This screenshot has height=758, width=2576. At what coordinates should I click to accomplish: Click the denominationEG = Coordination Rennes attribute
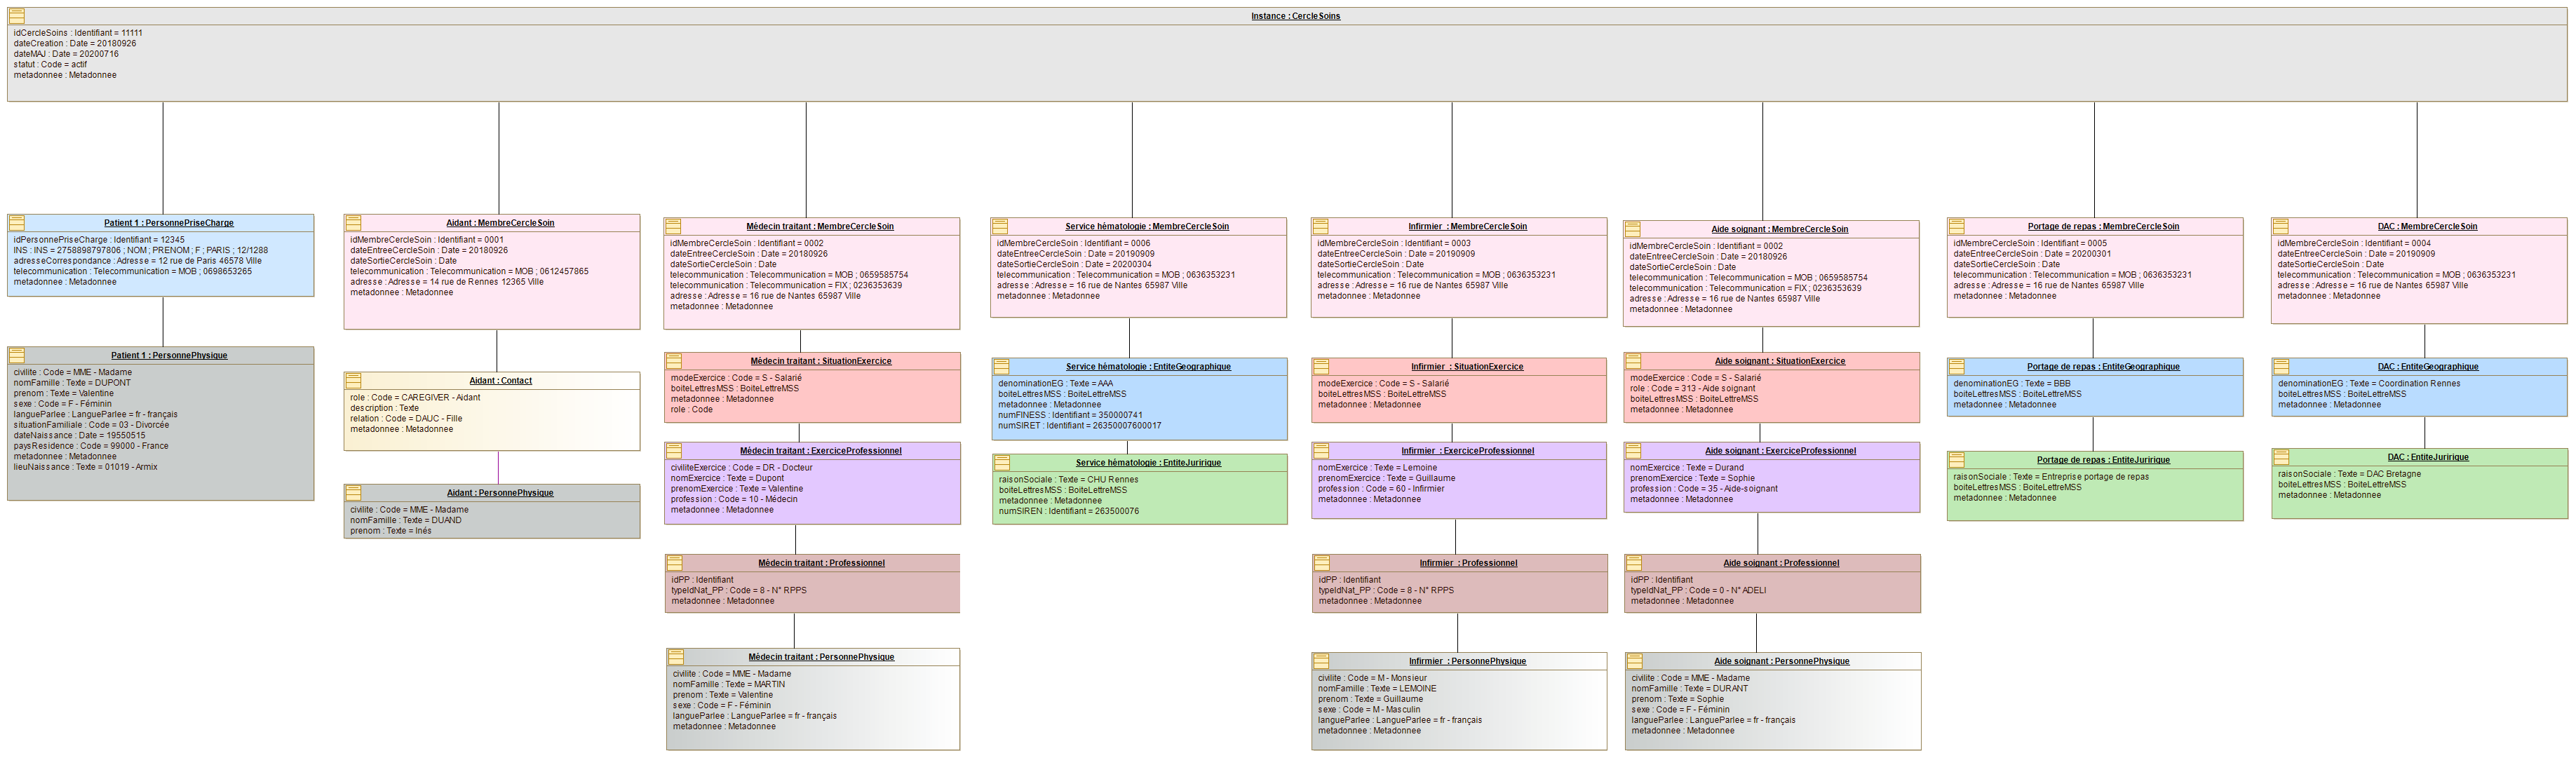pyautogui.click(x=2369, y=383)
